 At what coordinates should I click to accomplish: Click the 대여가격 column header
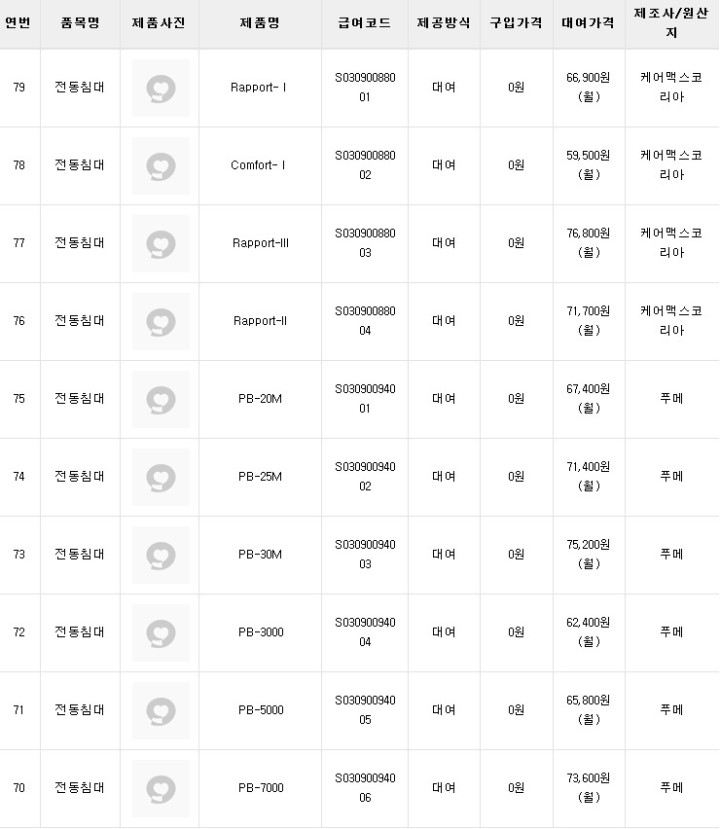point(588,23)
